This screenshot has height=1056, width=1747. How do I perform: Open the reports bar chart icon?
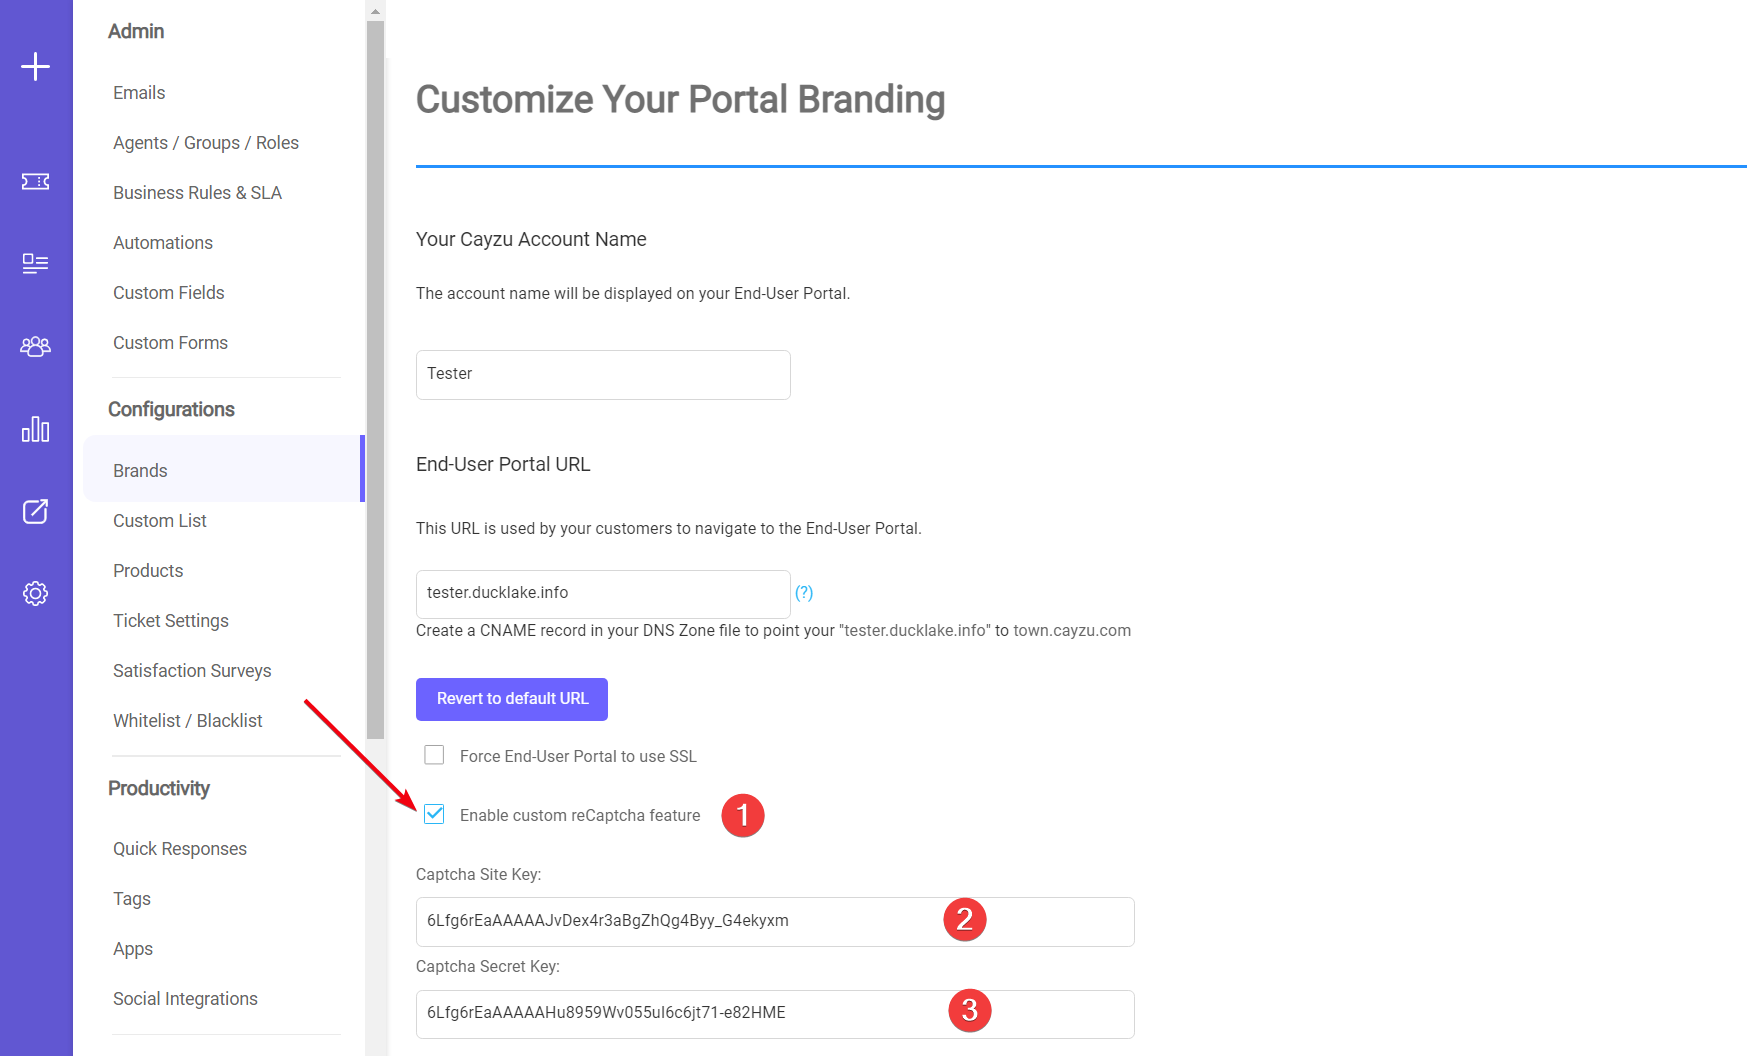coord(35,429)
